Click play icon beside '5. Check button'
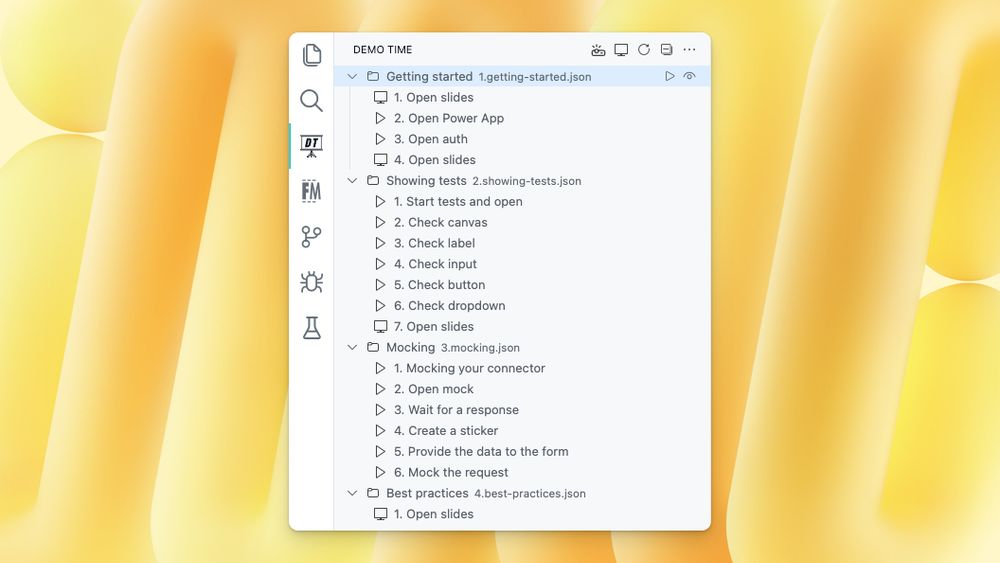This screenshot has width=1000, height=563. point(381,285)
